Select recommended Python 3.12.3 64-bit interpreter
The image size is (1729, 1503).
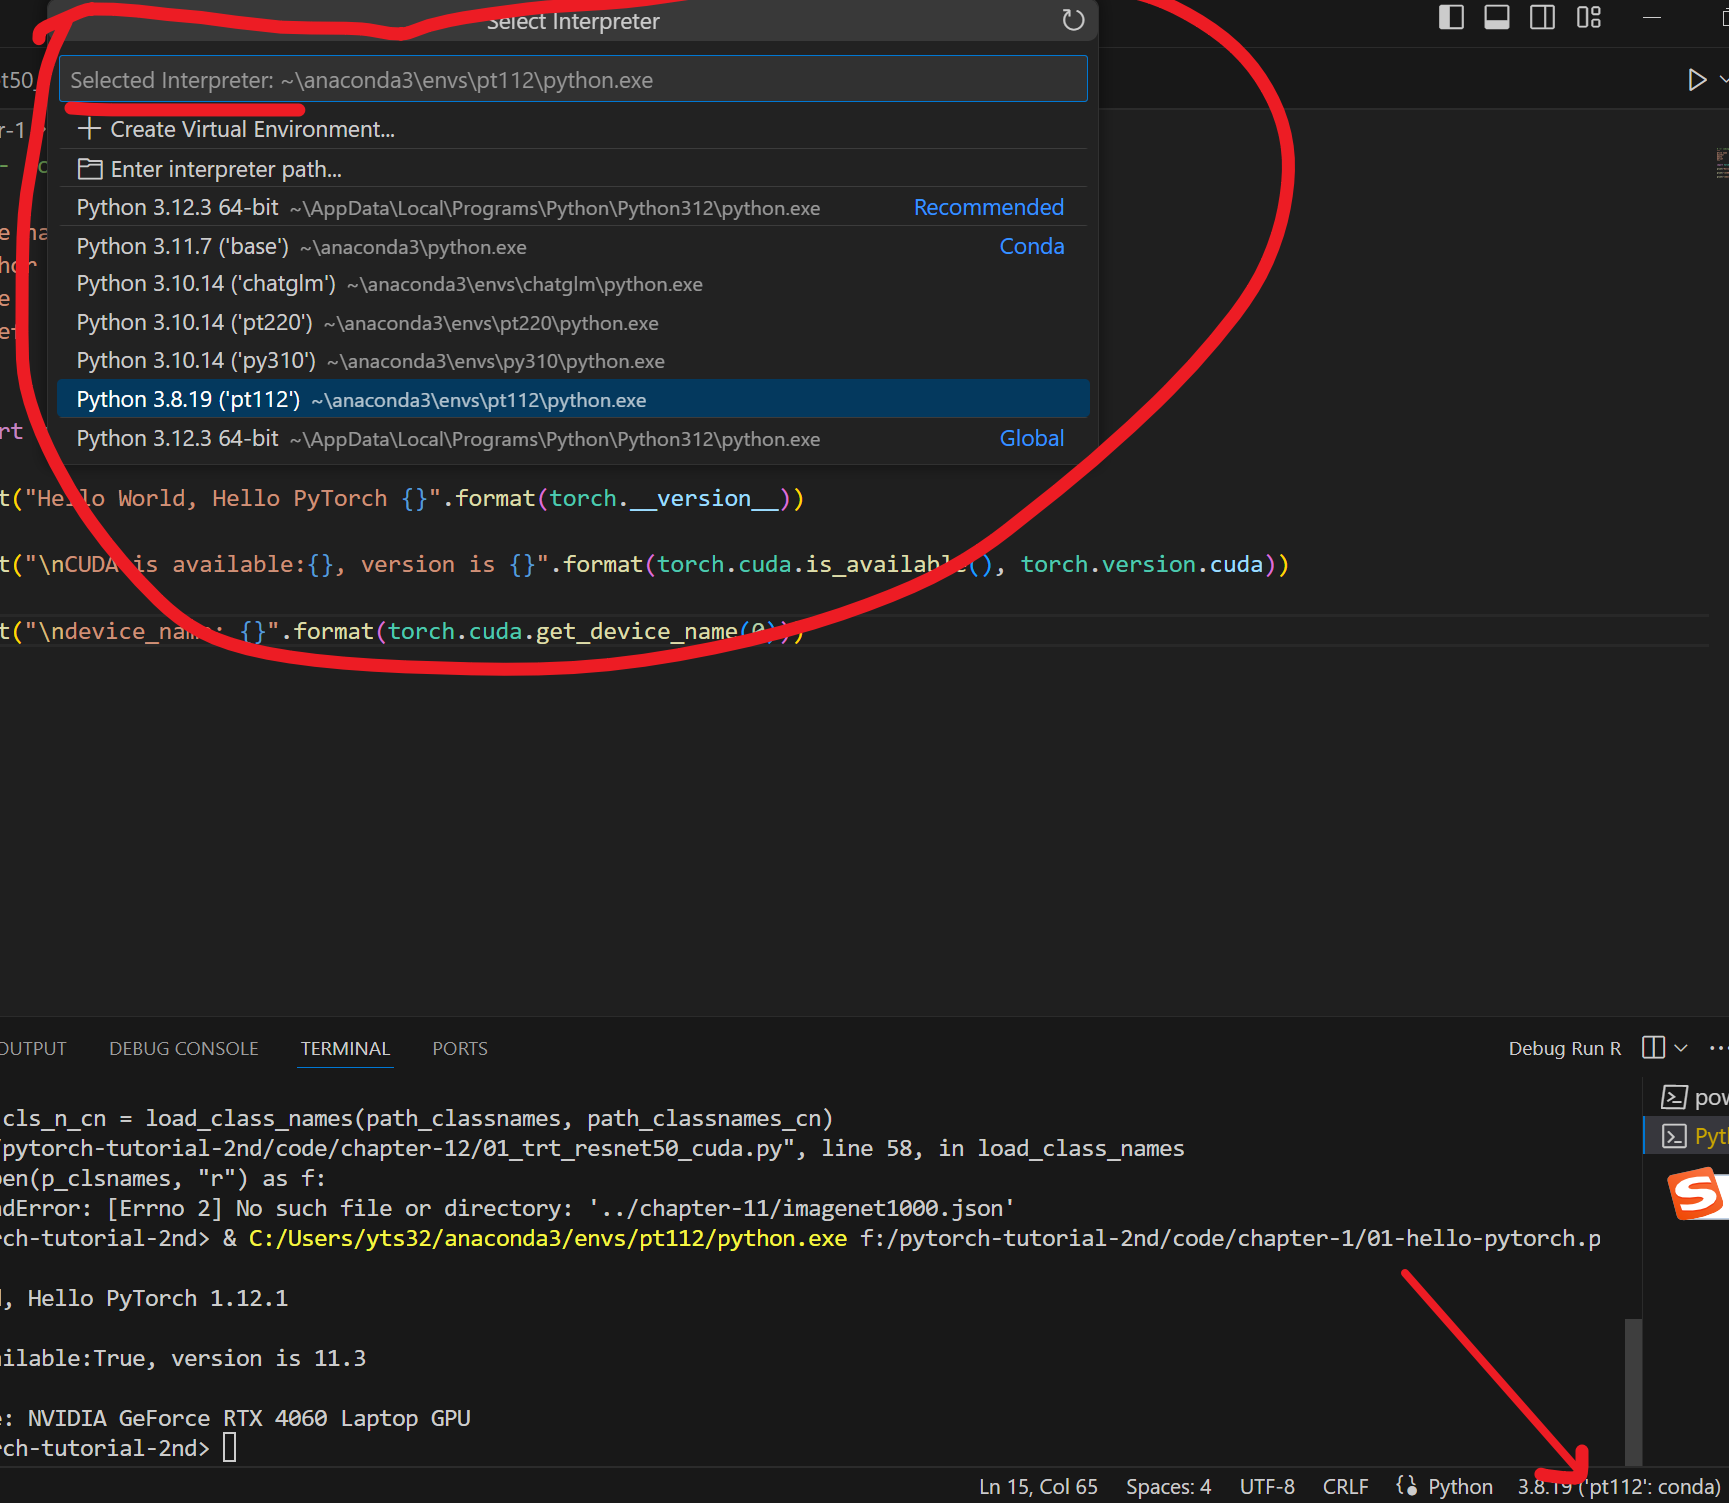(573, 207)
